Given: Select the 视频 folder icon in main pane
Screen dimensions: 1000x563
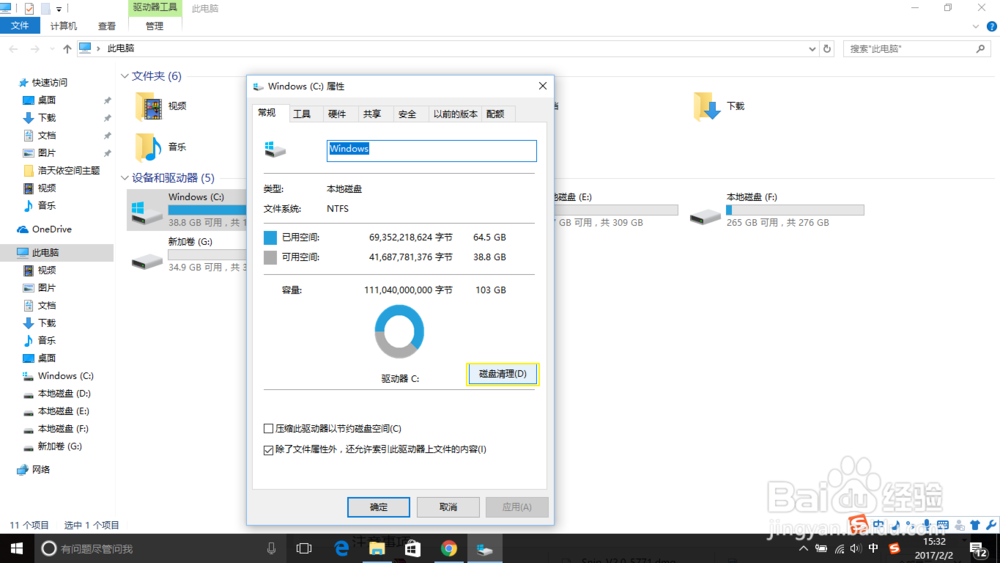Looking at the screenshot, I should pos(149,106).
